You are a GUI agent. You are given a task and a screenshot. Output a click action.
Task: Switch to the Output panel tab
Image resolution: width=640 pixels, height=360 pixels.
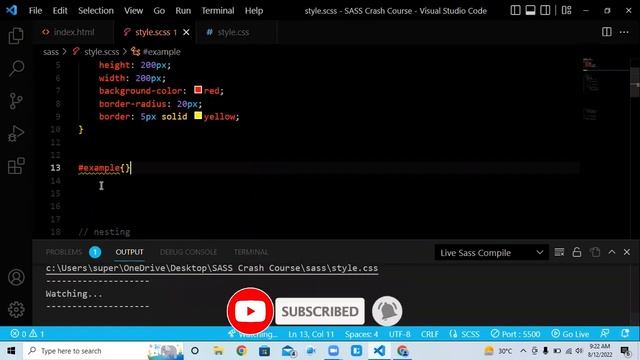129,252
